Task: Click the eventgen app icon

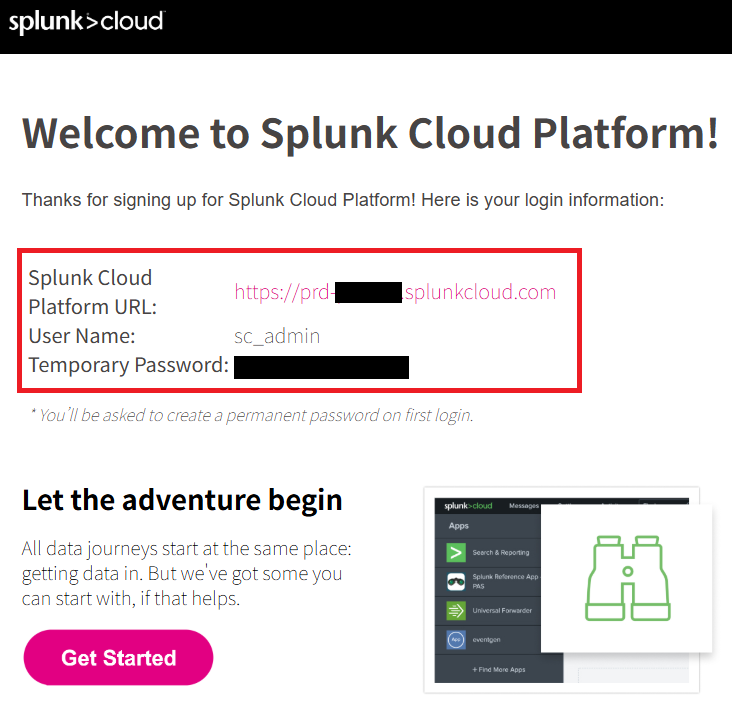Action: [x=456, y=639]
